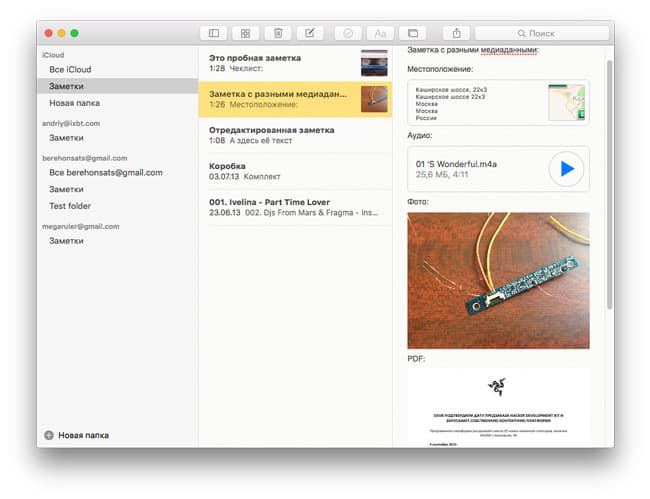Click circuit board thumbnail in selected note row
Viewport: 650px width, 499px height.
click(x=374, y=99)
